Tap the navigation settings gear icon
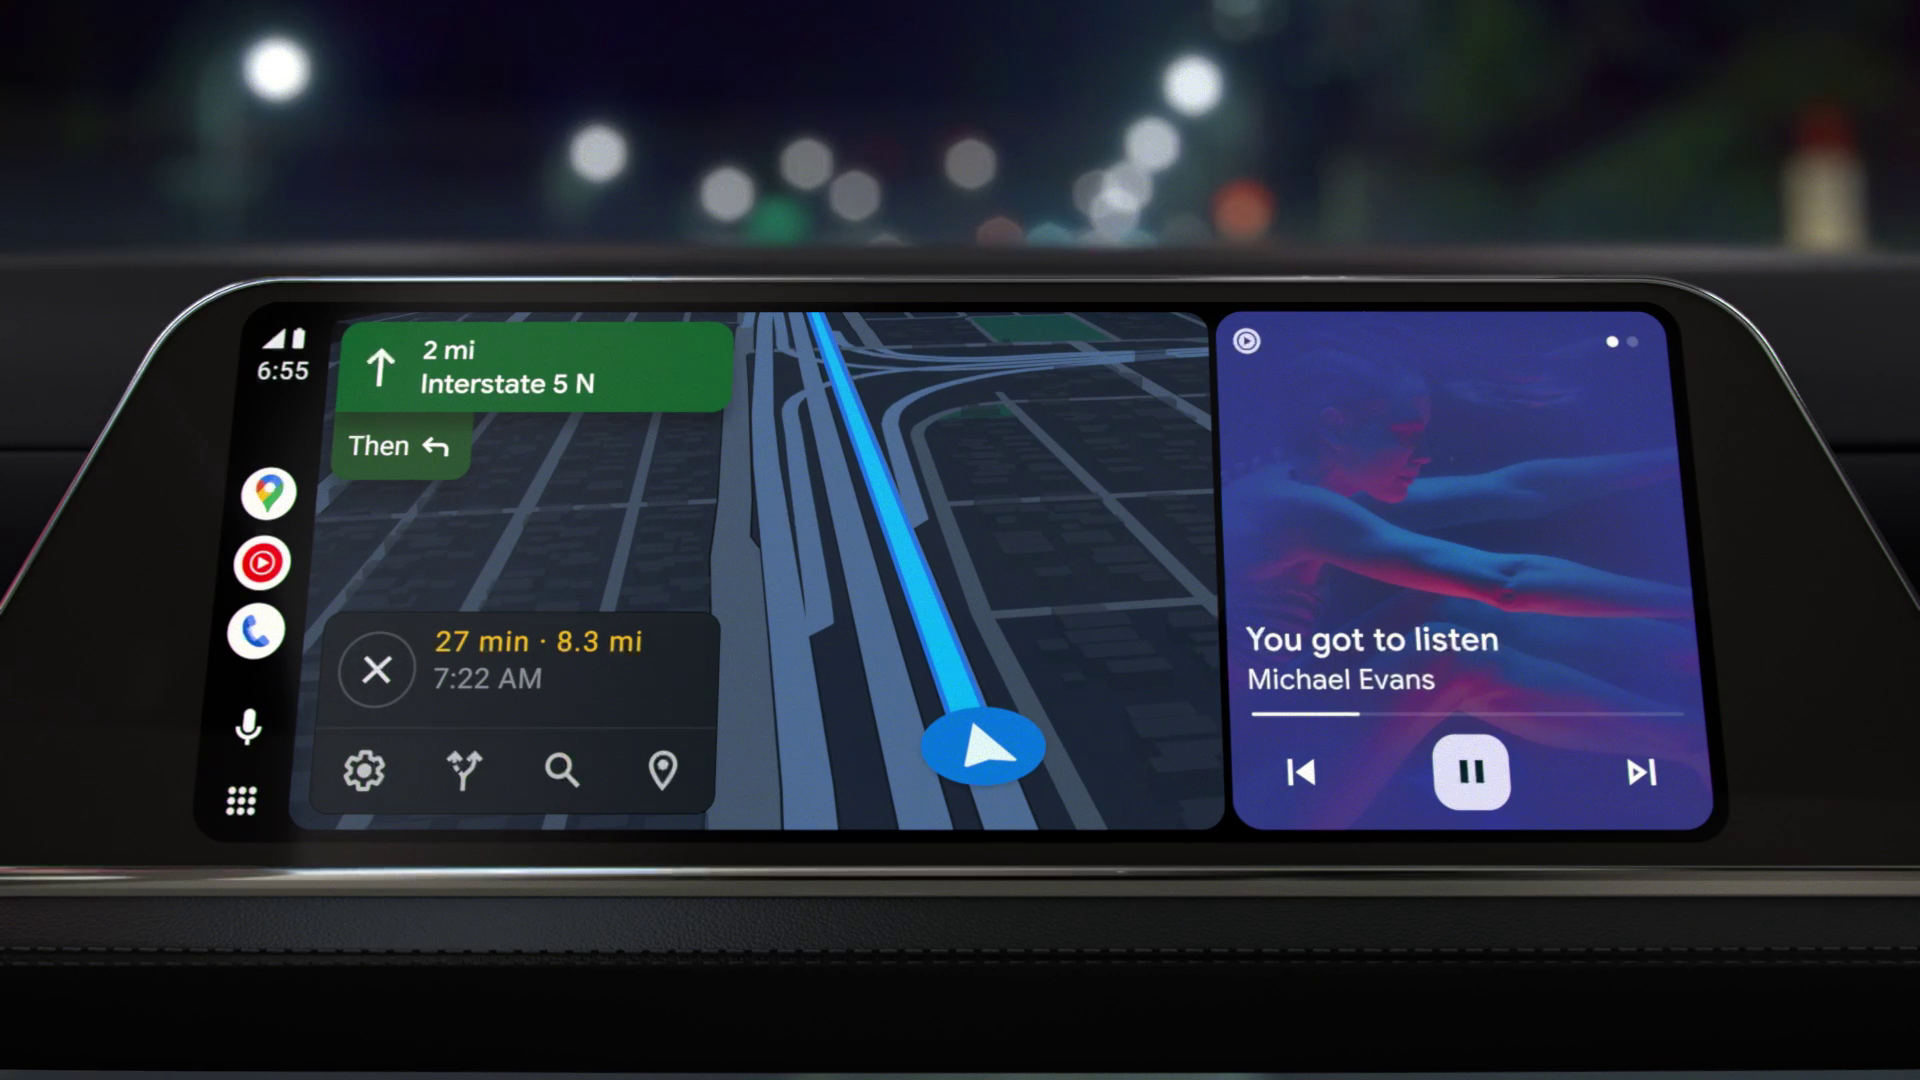The image size is (1920, 1080). (364, 769)
